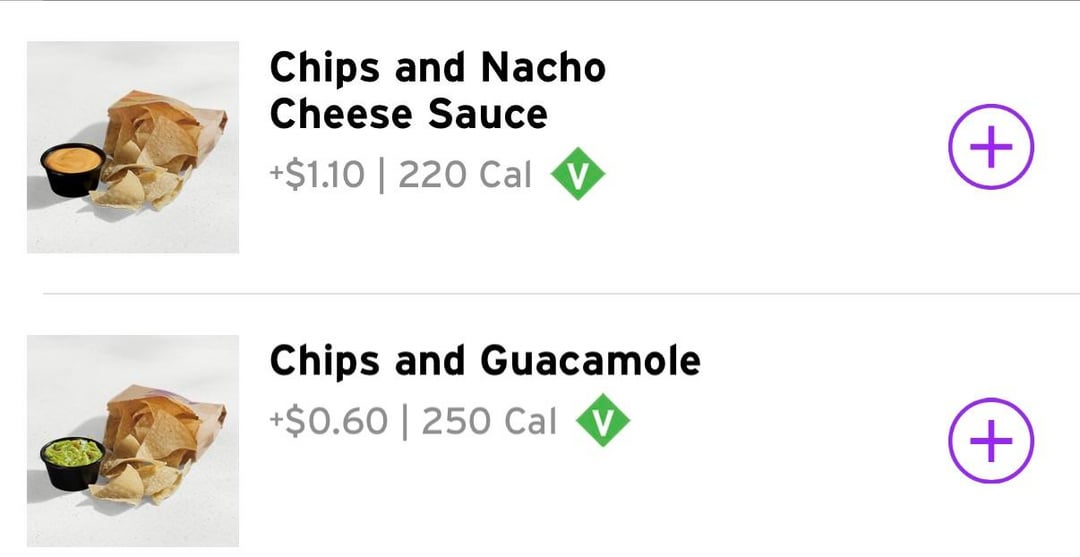Viewport: 1080px width, 557px height.
Task: Select the Chips and Nacho Cheese Sauce title
Action: 437,91
